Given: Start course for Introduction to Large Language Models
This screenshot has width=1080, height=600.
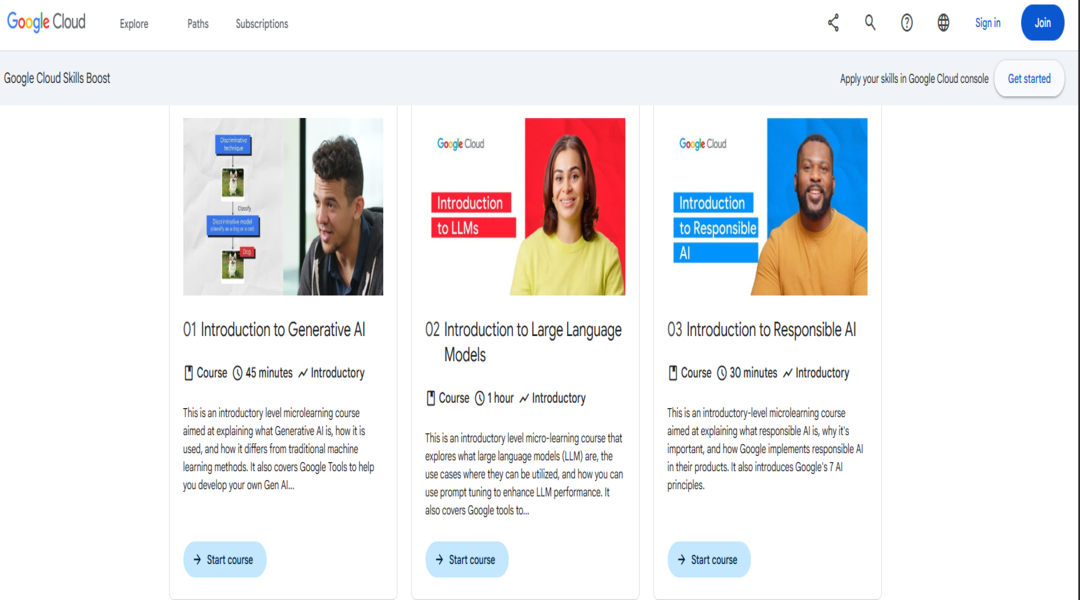Looking at the screenshot, I should [x=466, y=559].
